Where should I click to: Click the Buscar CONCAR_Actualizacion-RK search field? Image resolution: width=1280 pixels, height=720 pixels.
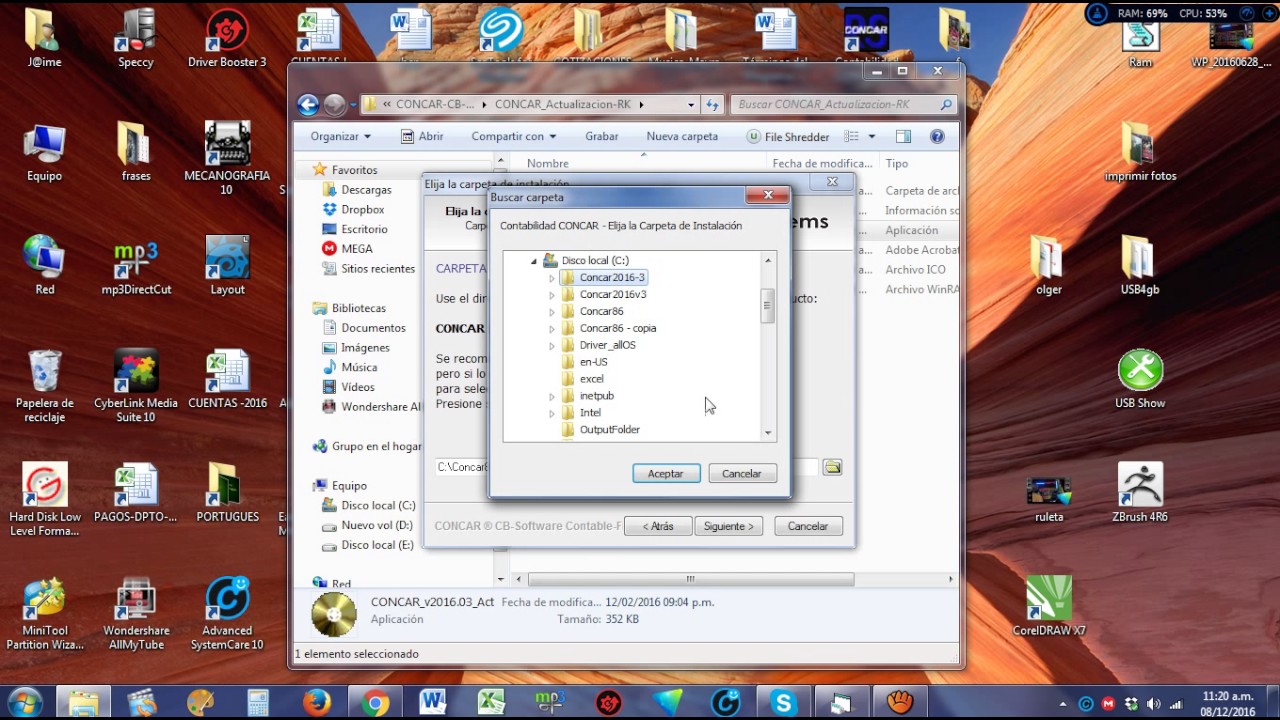[844, 104]
